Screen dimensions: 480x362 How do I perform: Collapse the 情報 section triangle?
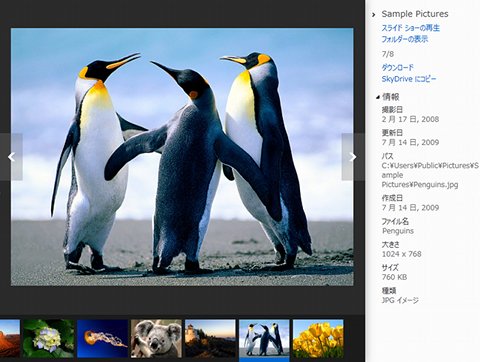coord(377,97)
